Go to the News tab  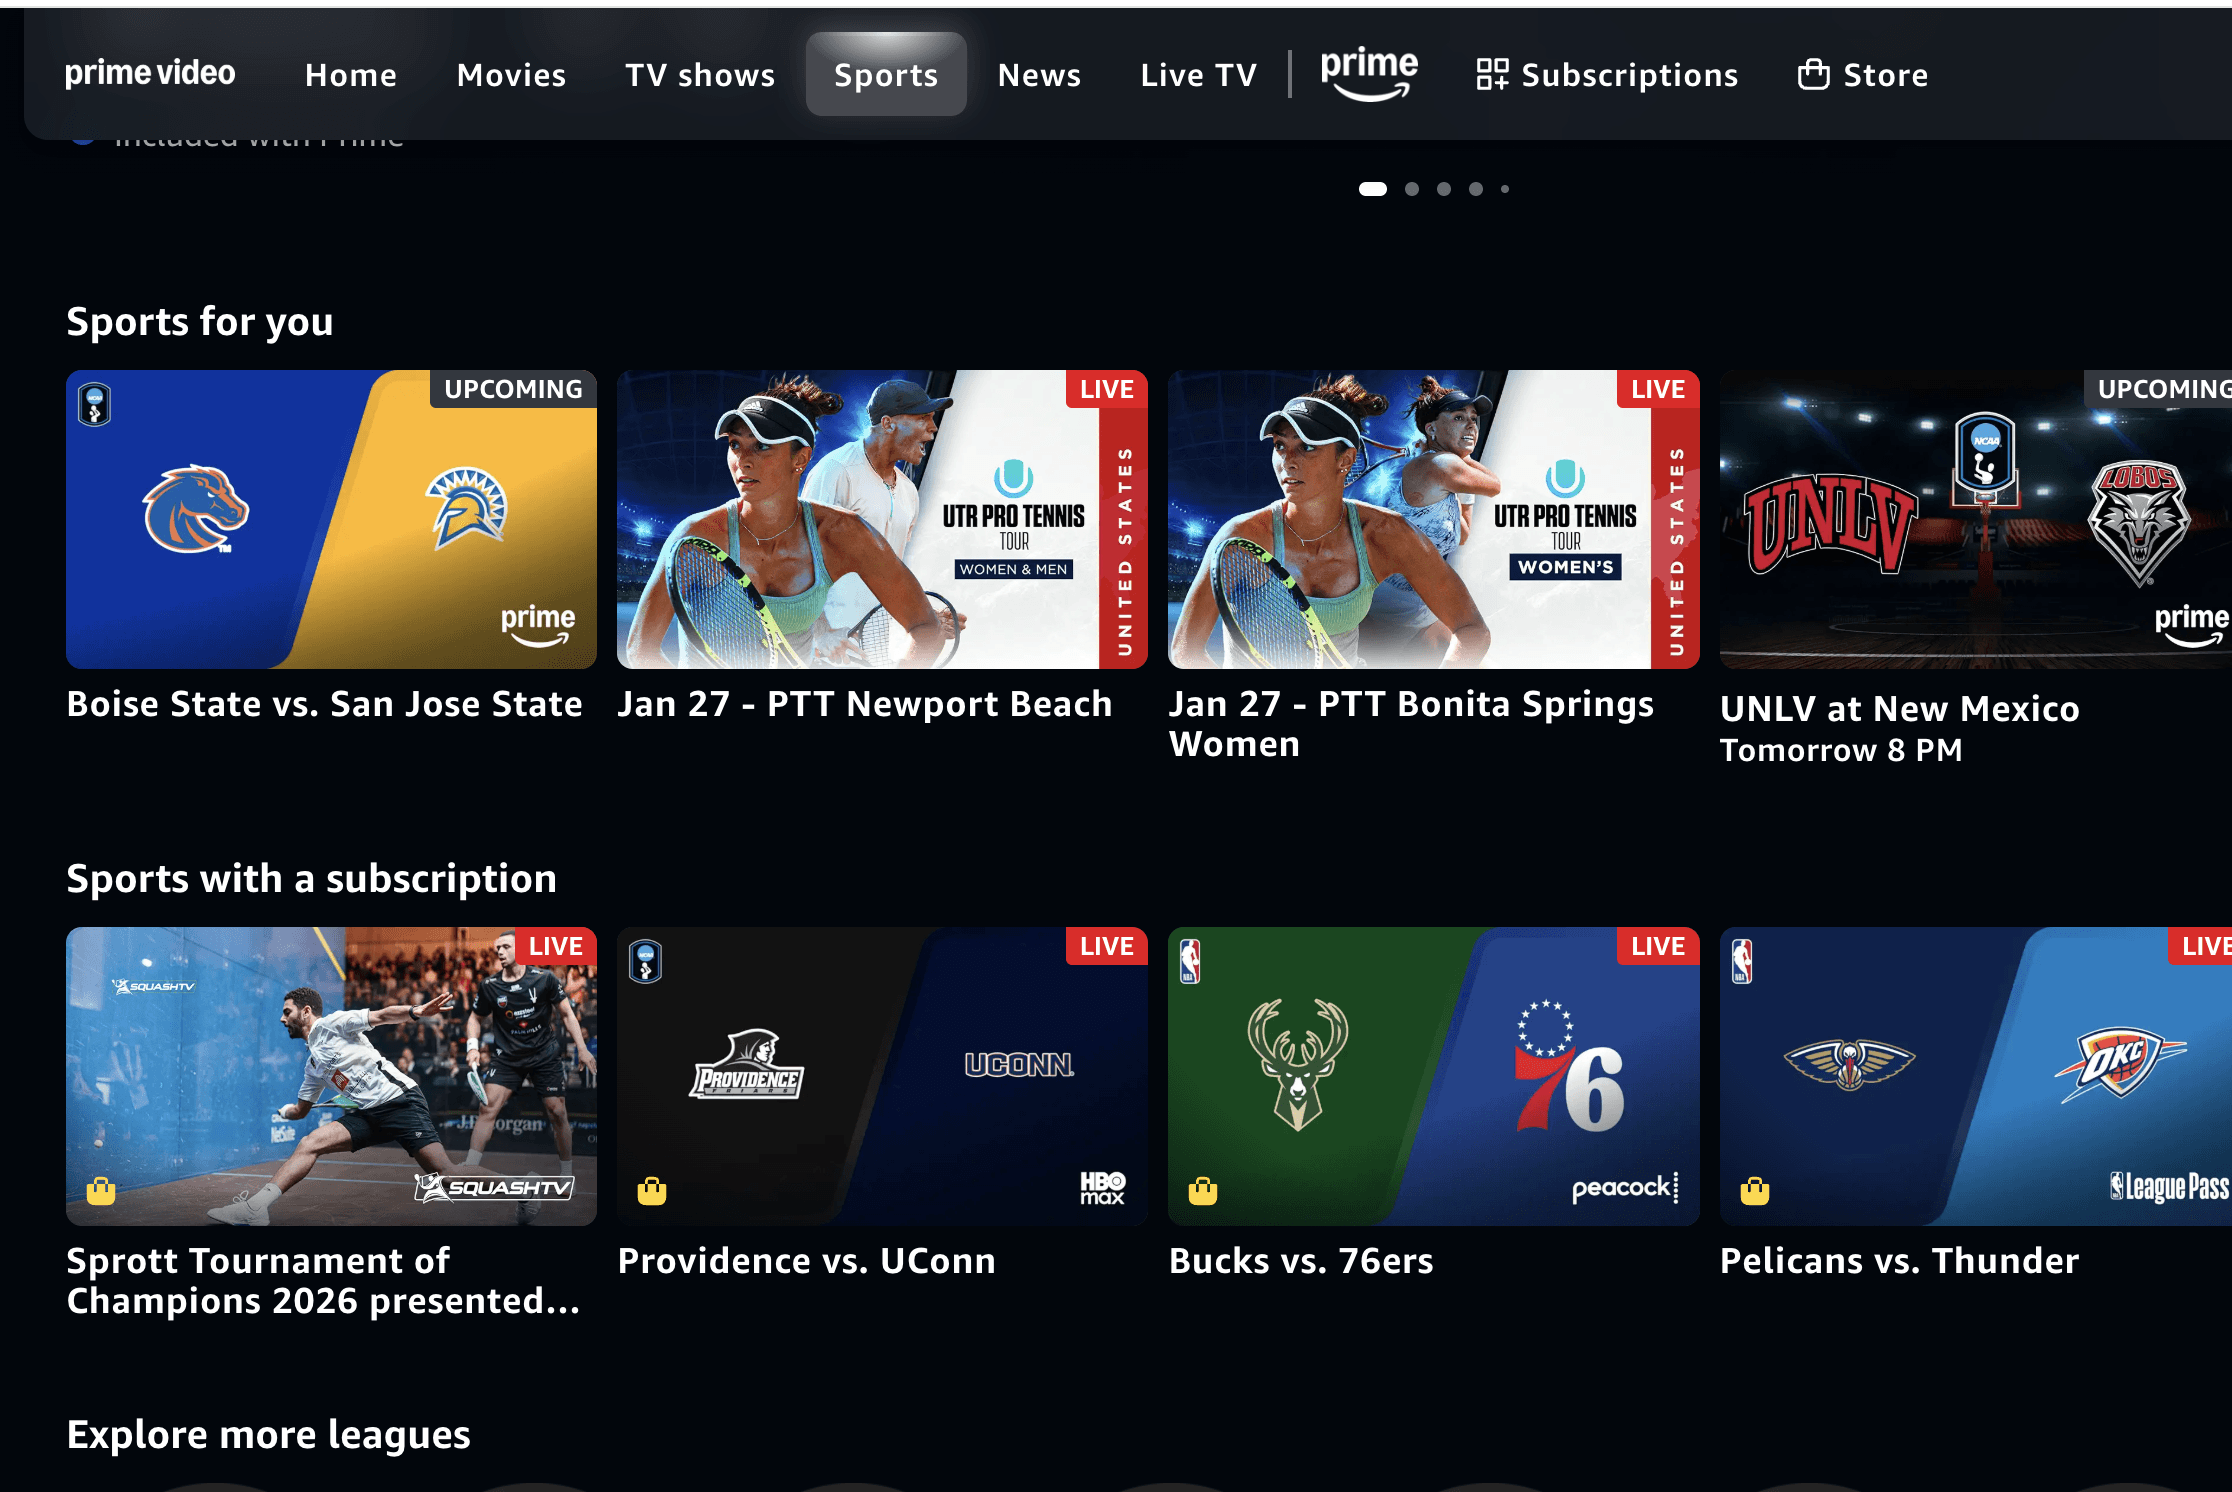click(x=1039, y=75)
